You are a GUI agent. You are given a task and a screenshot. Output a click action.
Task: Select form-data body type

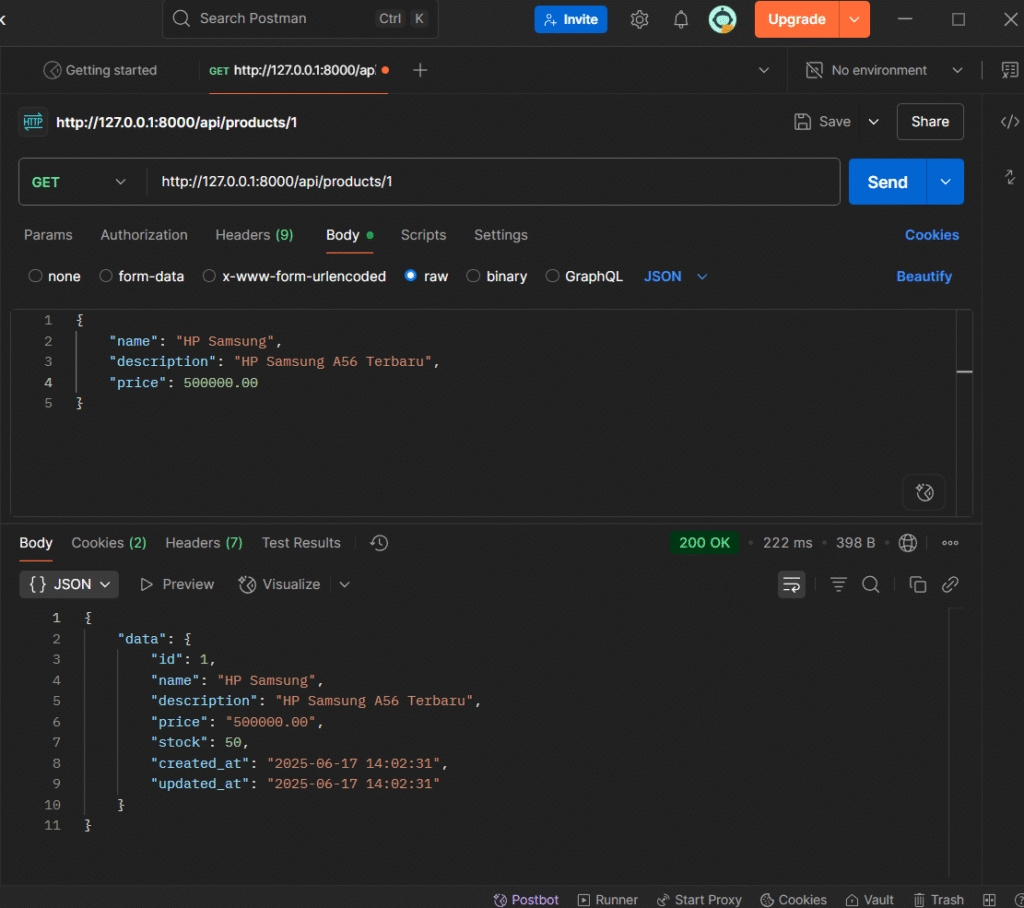tap(106, 276)
